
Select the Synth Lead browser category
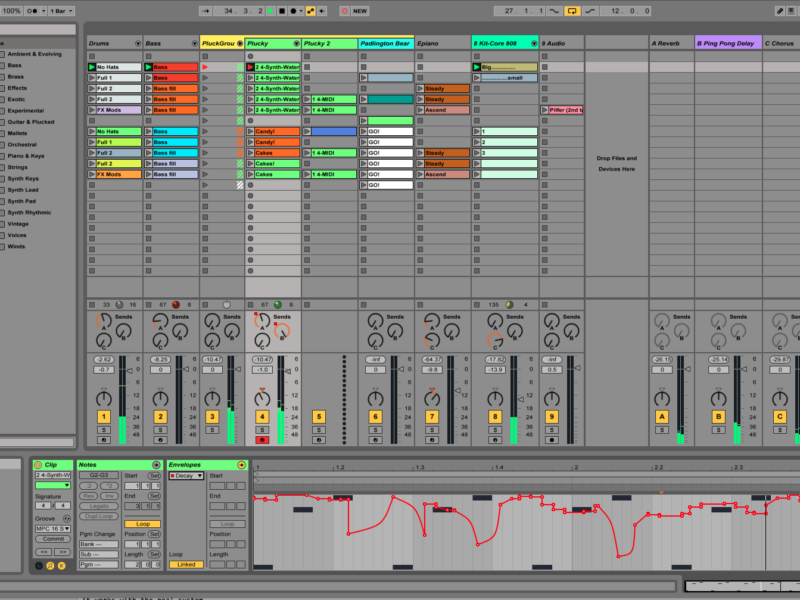click(x=26, y=189)
